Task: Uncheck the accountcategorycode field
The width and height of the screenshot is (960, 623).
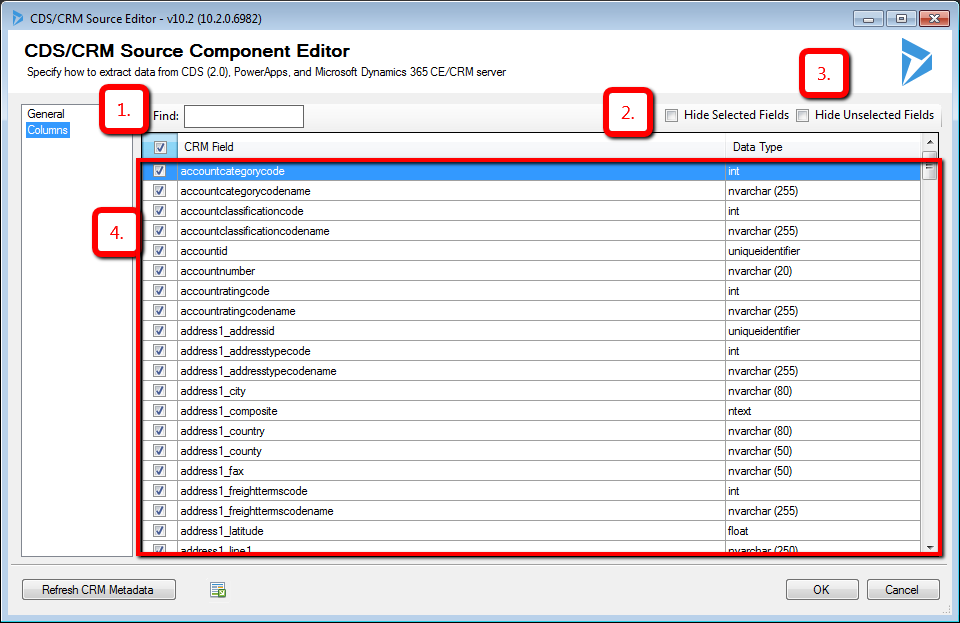Action: click(x=159, y=171)
